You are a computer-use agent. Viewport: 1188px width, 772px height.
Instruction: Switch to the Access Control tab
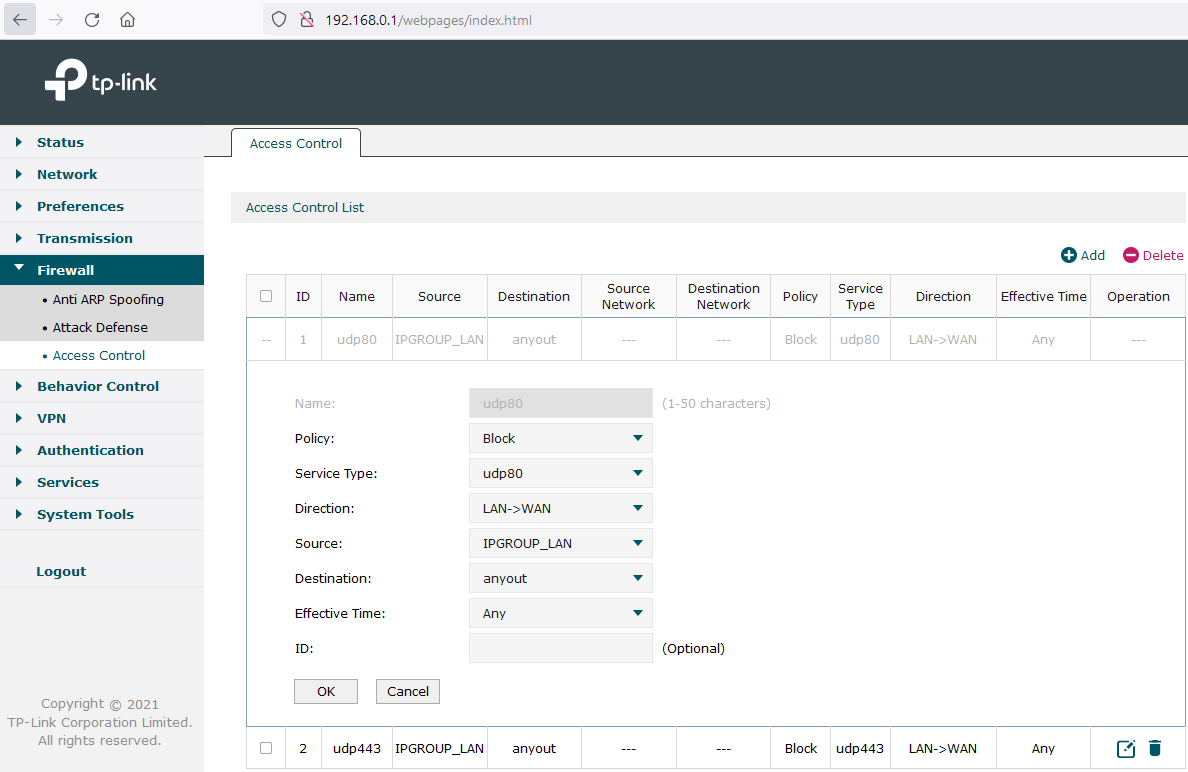coord(295,143)
